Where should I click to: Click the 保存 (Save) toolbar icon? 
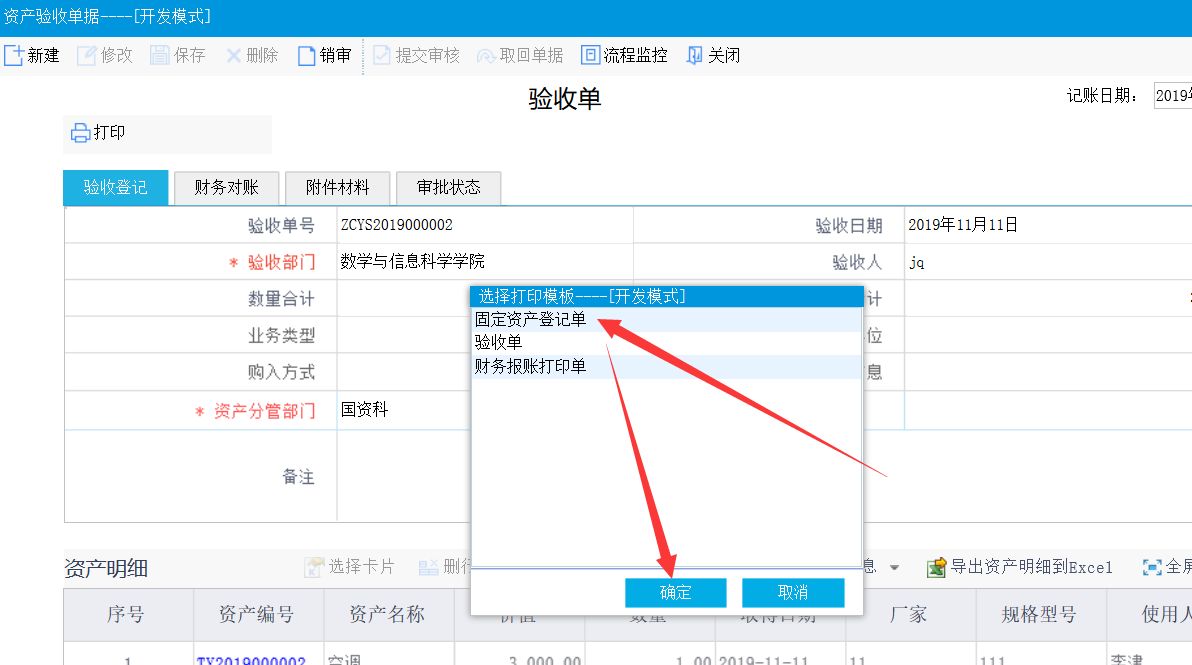click(160, 56)
